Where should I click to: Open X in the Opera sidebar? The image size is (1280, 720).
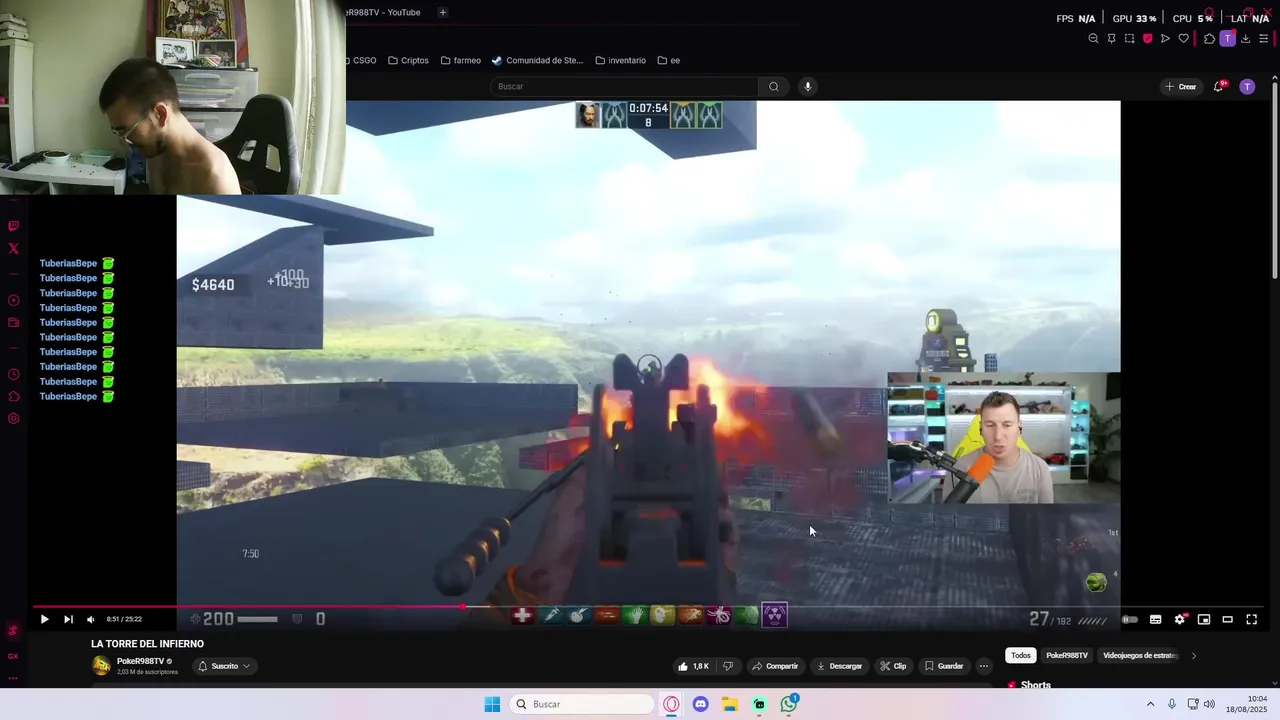pos(13,248)
